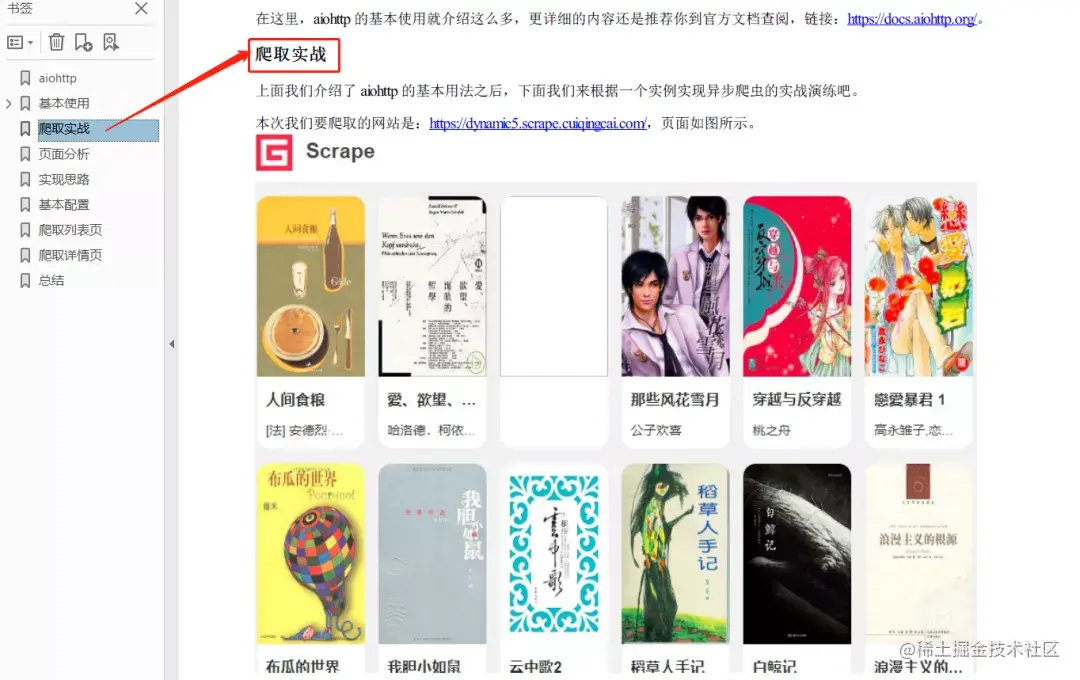Open the docs.aiohttp.org link

click(x=911, y=19)
